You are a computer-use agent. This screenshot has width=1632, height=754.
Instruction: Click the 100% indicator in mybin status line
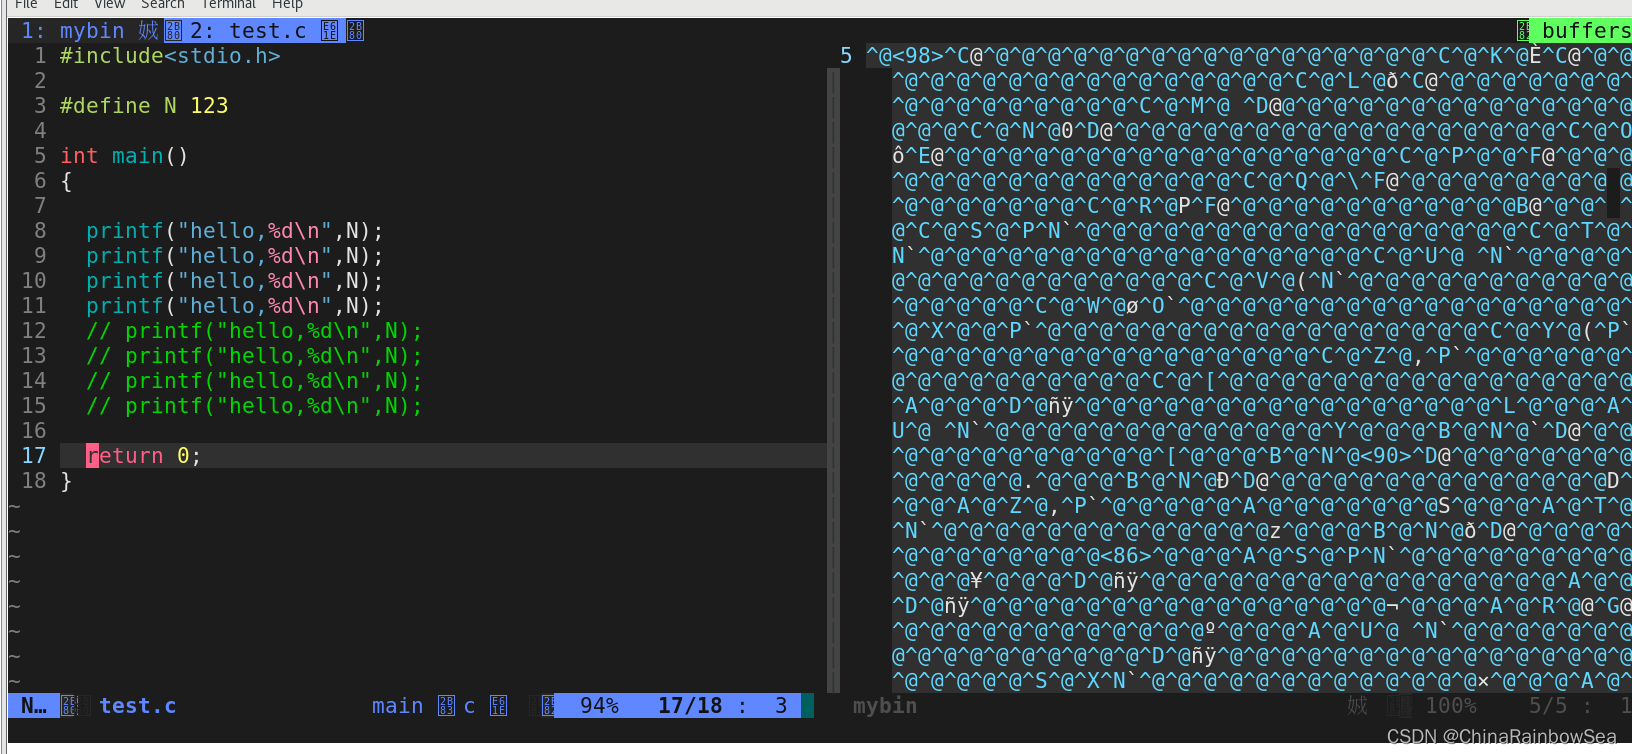(1450, 706)
